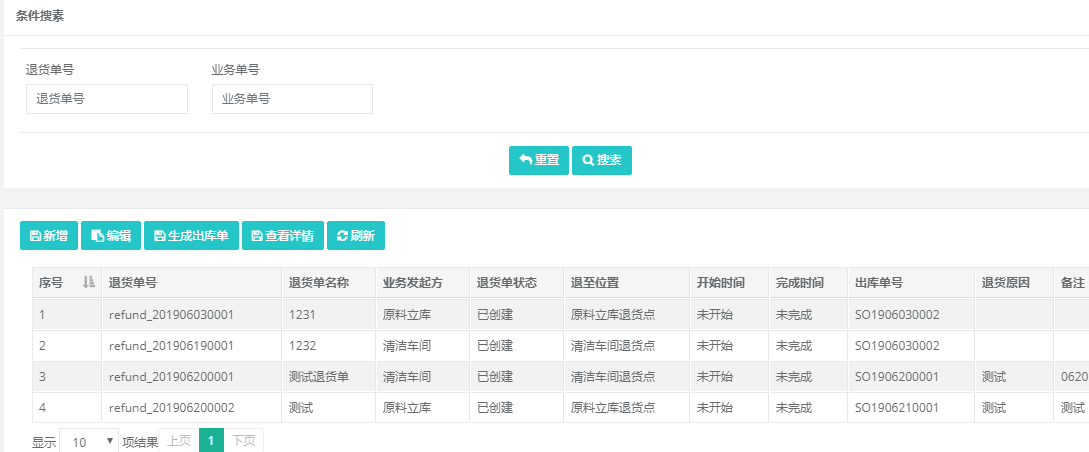Select page 1 in pagination
The image size is (1089, 452).
(x=212, y=441)
